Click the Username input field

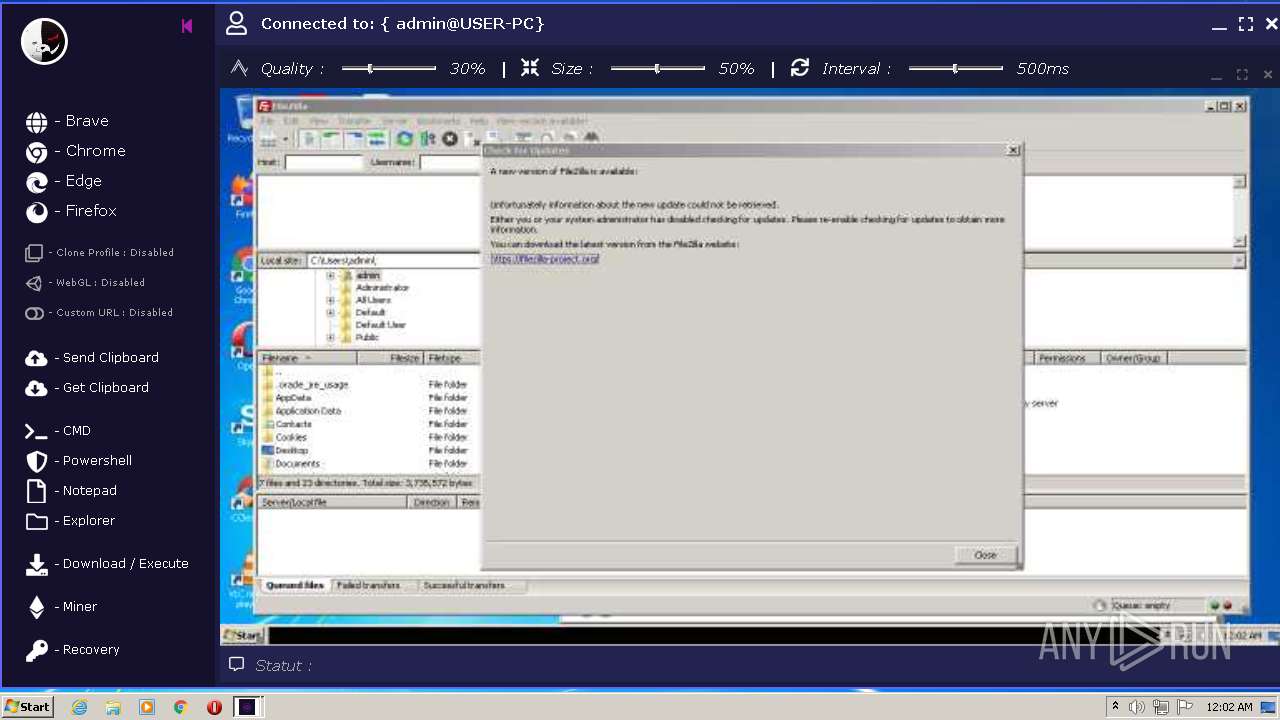(x=450, y=162)
